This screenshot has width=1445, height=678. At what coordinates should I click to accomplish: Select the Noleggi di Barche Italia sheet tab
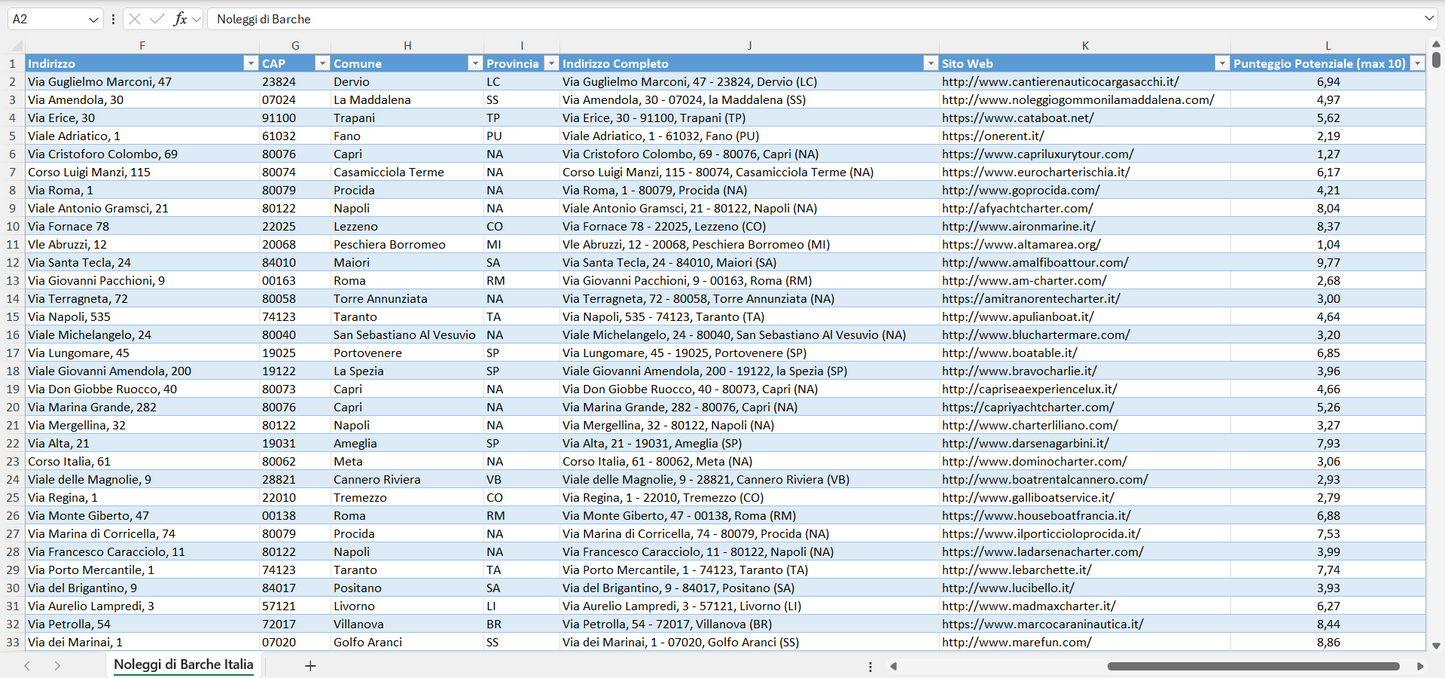point(183,665)
